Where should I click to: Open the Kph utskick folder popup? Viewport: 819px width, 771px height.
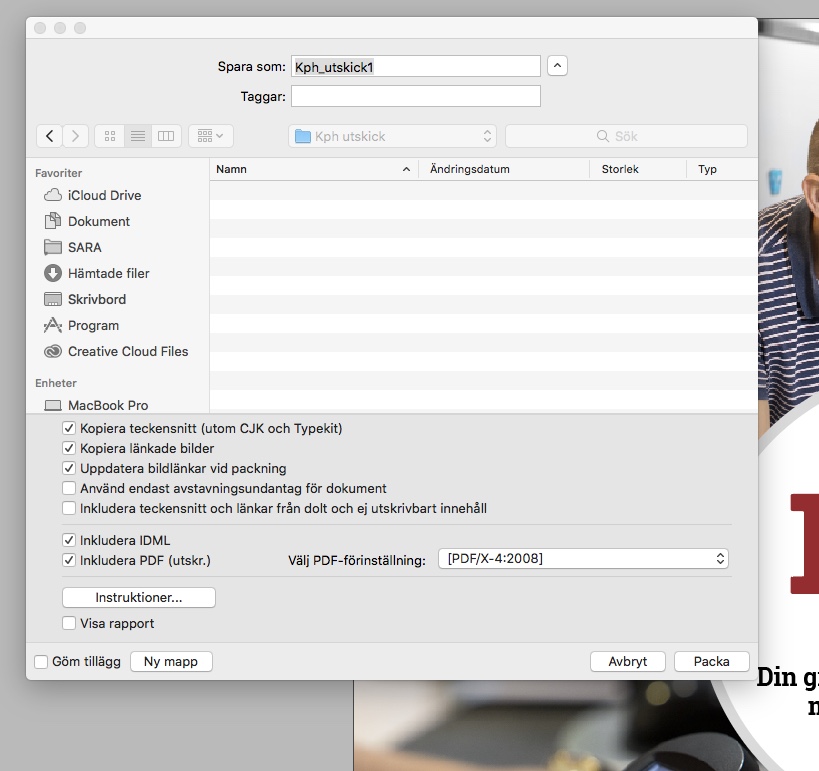click(x=392, y=136)
